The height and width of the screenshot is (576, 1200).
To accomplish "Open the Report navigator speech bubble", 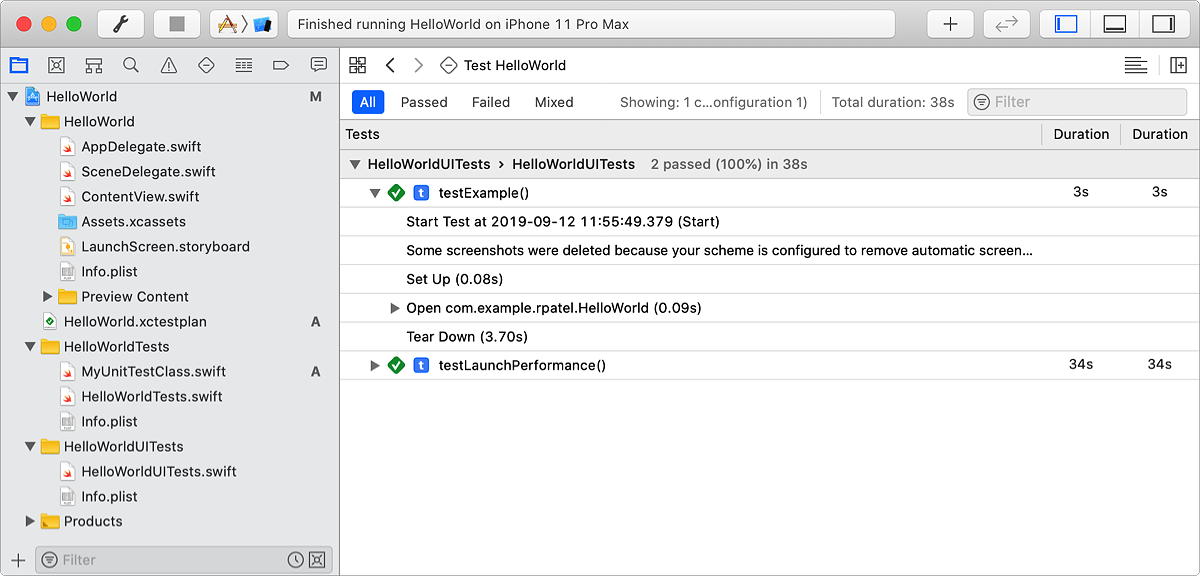I will point(318,65).
